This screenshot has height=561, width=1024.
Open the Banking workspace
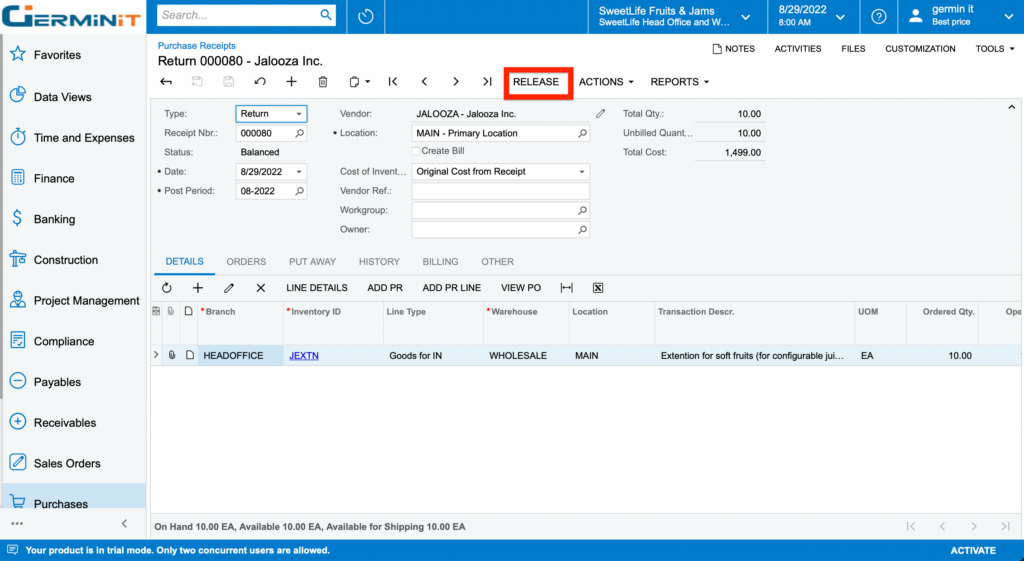click(54, 219)
